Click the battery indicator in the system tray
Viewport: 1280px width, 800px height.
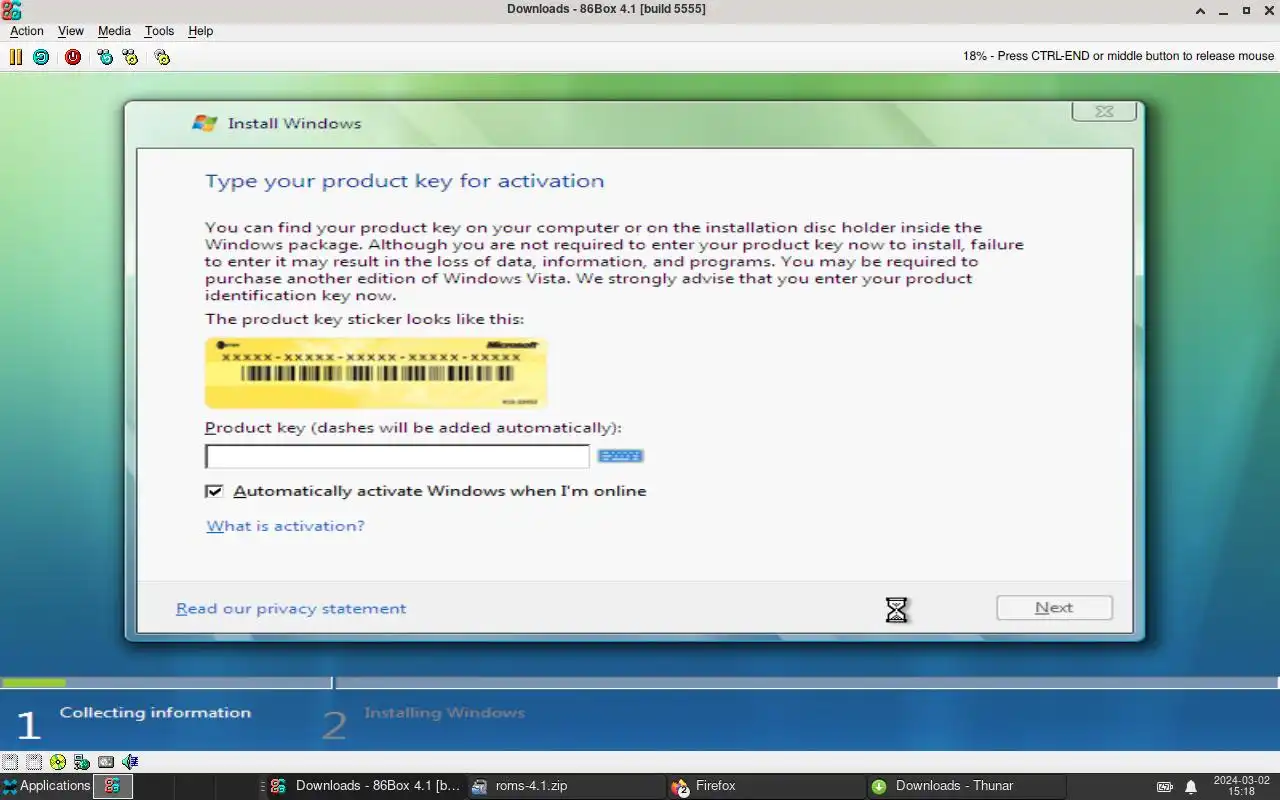(1165, 786)
